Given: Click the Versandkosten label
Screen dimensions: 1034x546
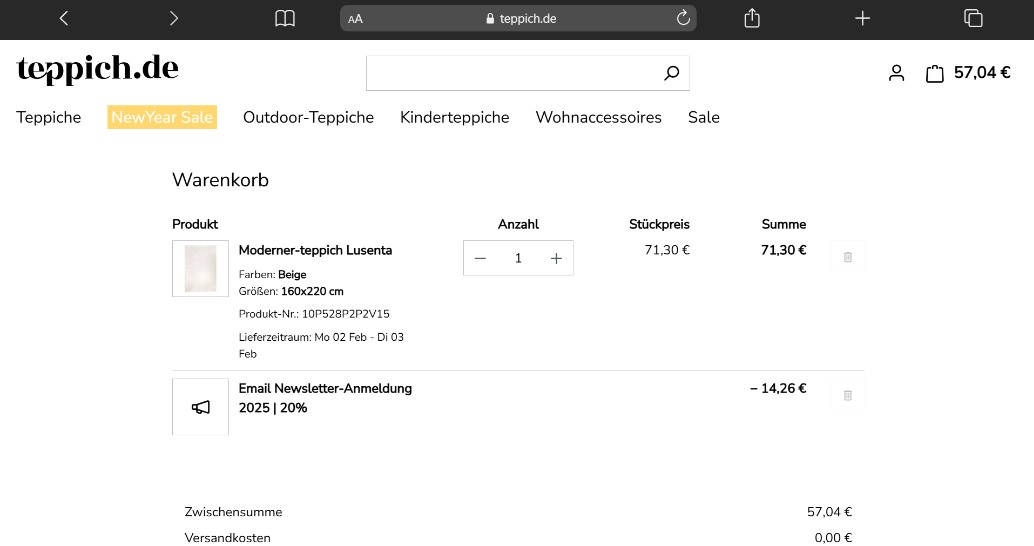Looking at the screenshot, I should 228,537.
